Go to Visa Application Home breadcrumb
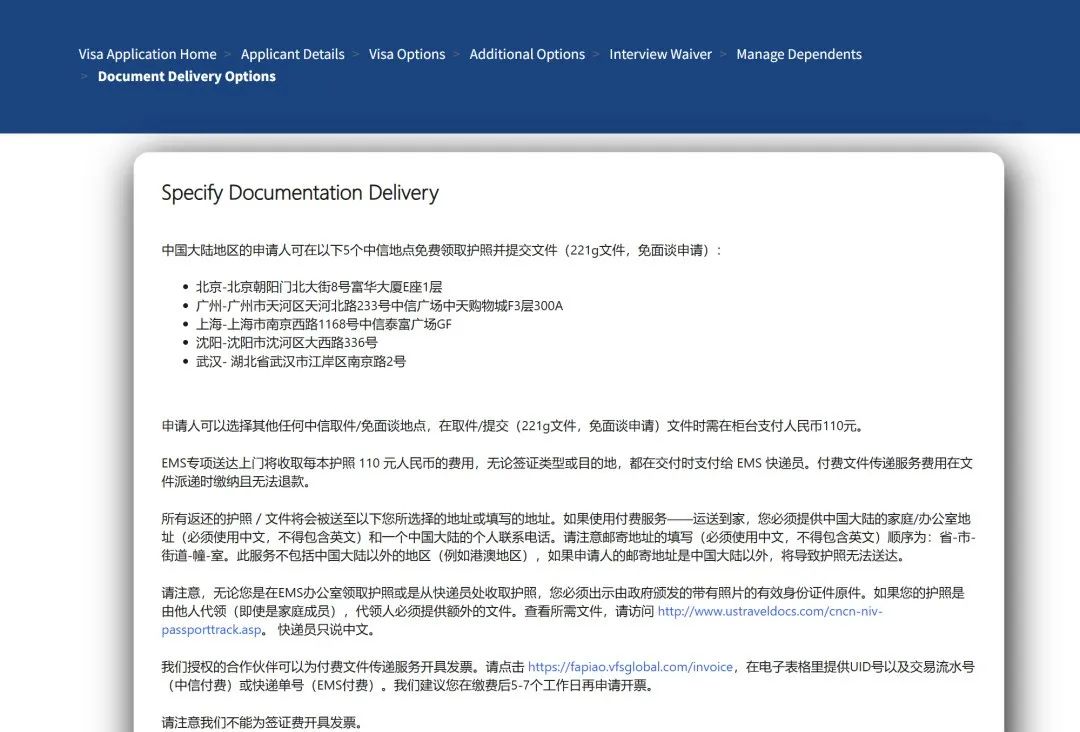Screen dimensions: 1080x732 click(147, 54)
